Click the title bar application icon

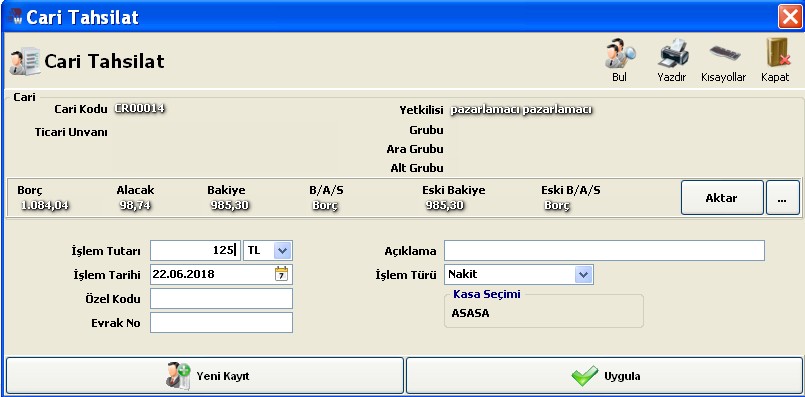tap(15, 16)
